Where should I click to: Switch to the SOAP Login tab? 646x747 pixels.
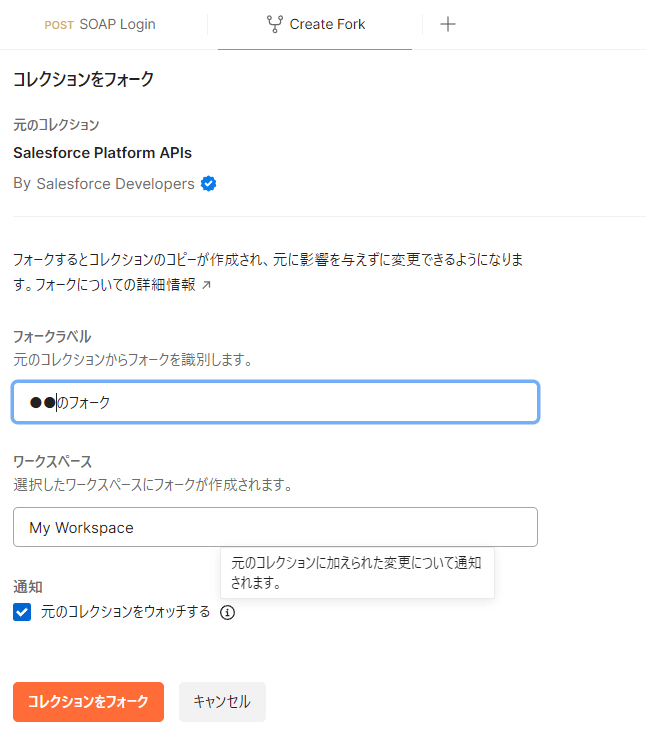[117, 24]
